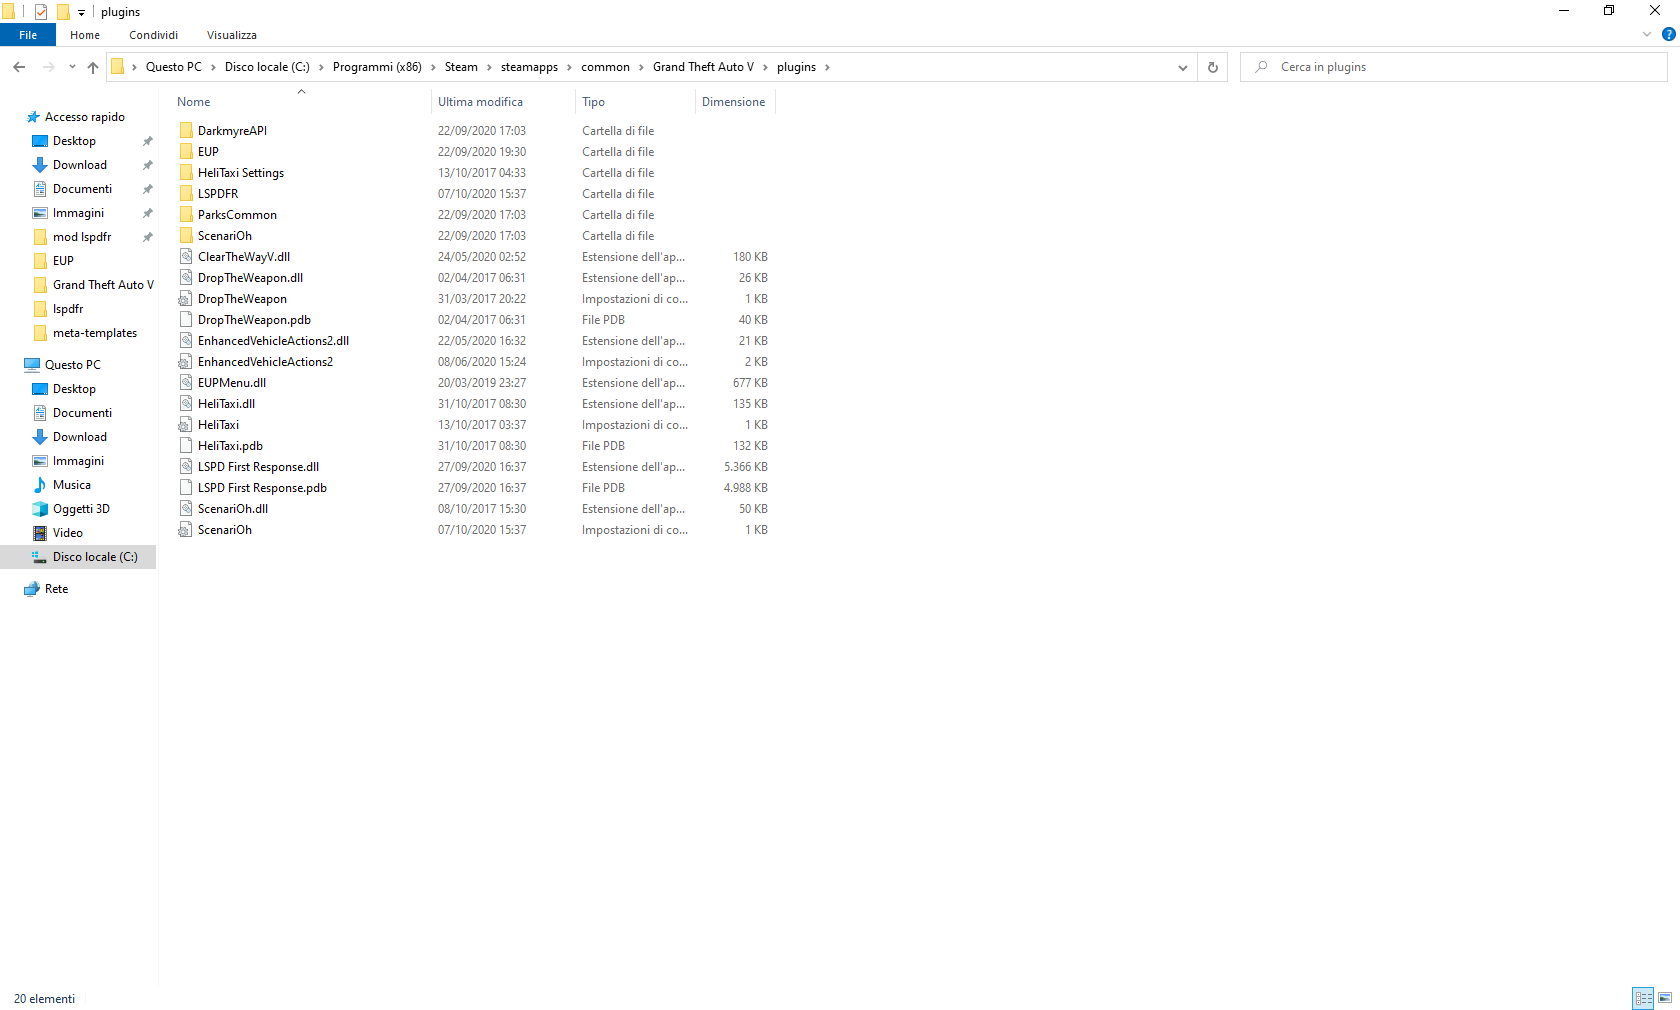
Task: Sort files by Dimensione column header
Action: (735, 102)
